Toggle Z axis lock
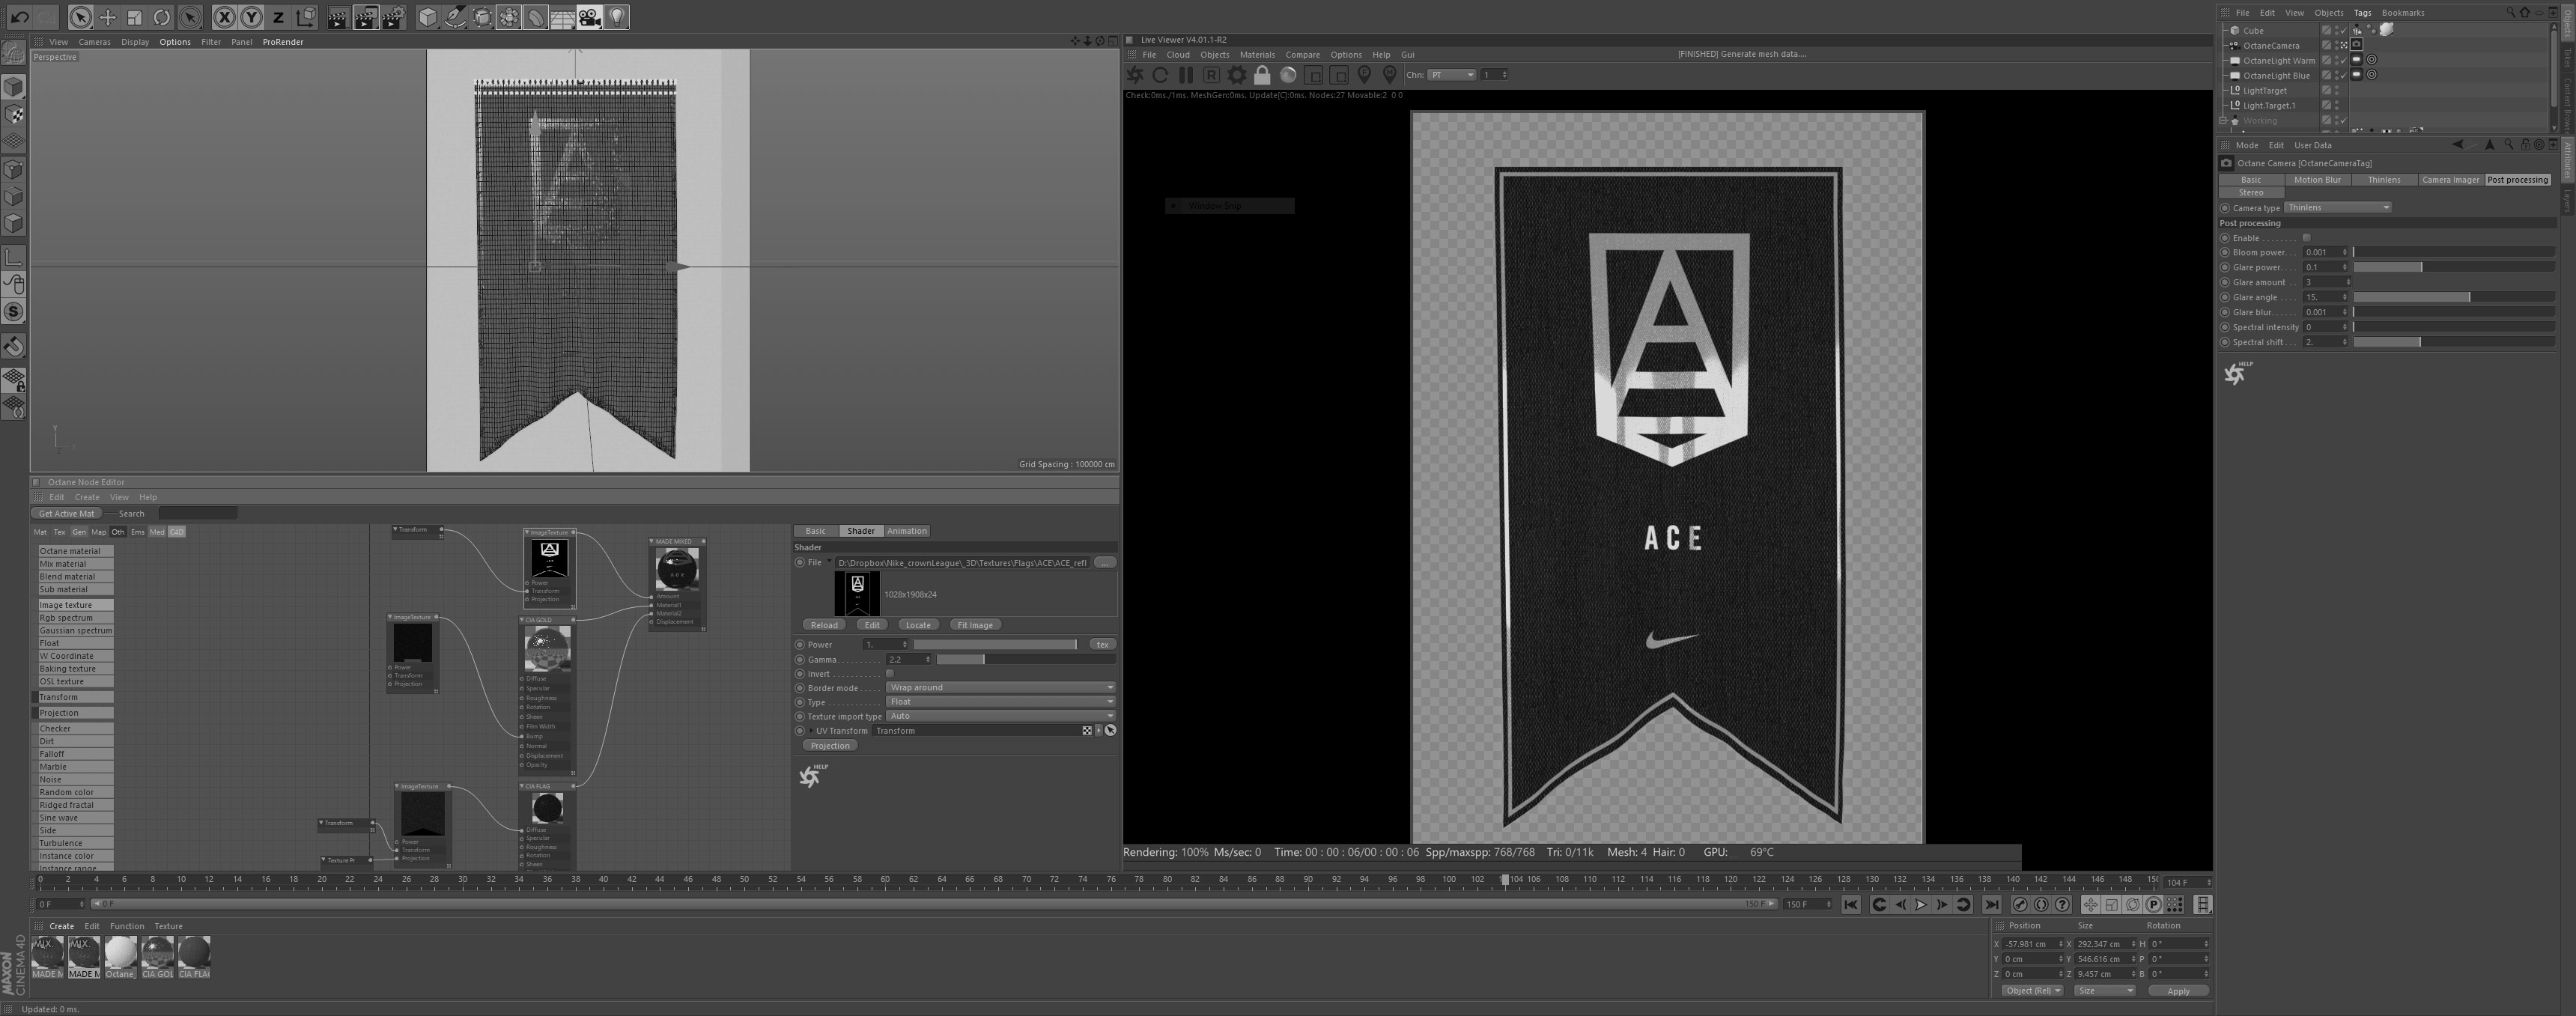 [x=278, y=17]
